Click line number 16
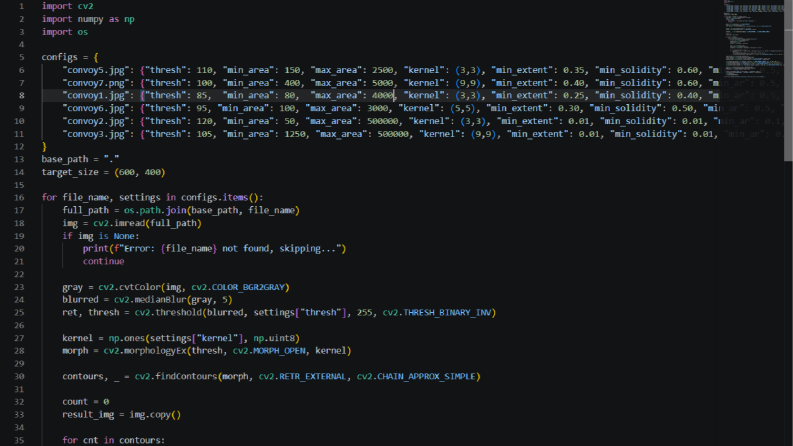This screenshot has height=446, width=793. pos(19,197)
